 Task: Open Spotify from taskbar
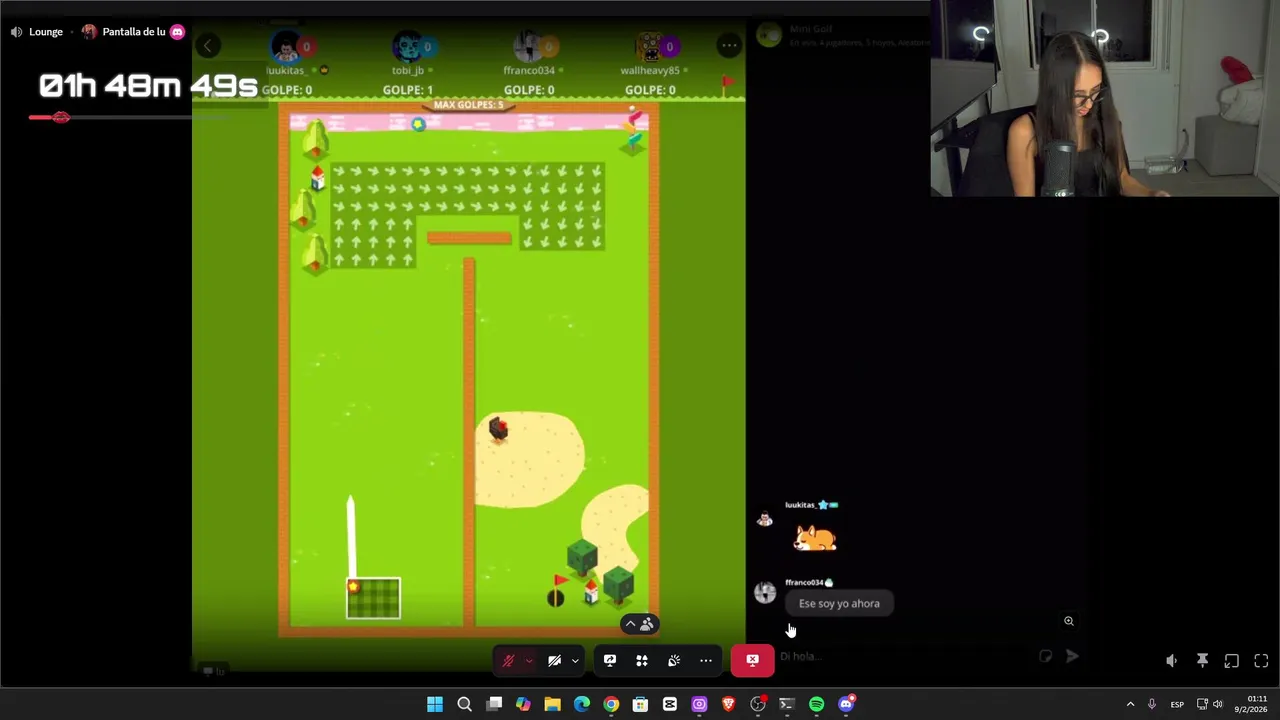point(816,705)
